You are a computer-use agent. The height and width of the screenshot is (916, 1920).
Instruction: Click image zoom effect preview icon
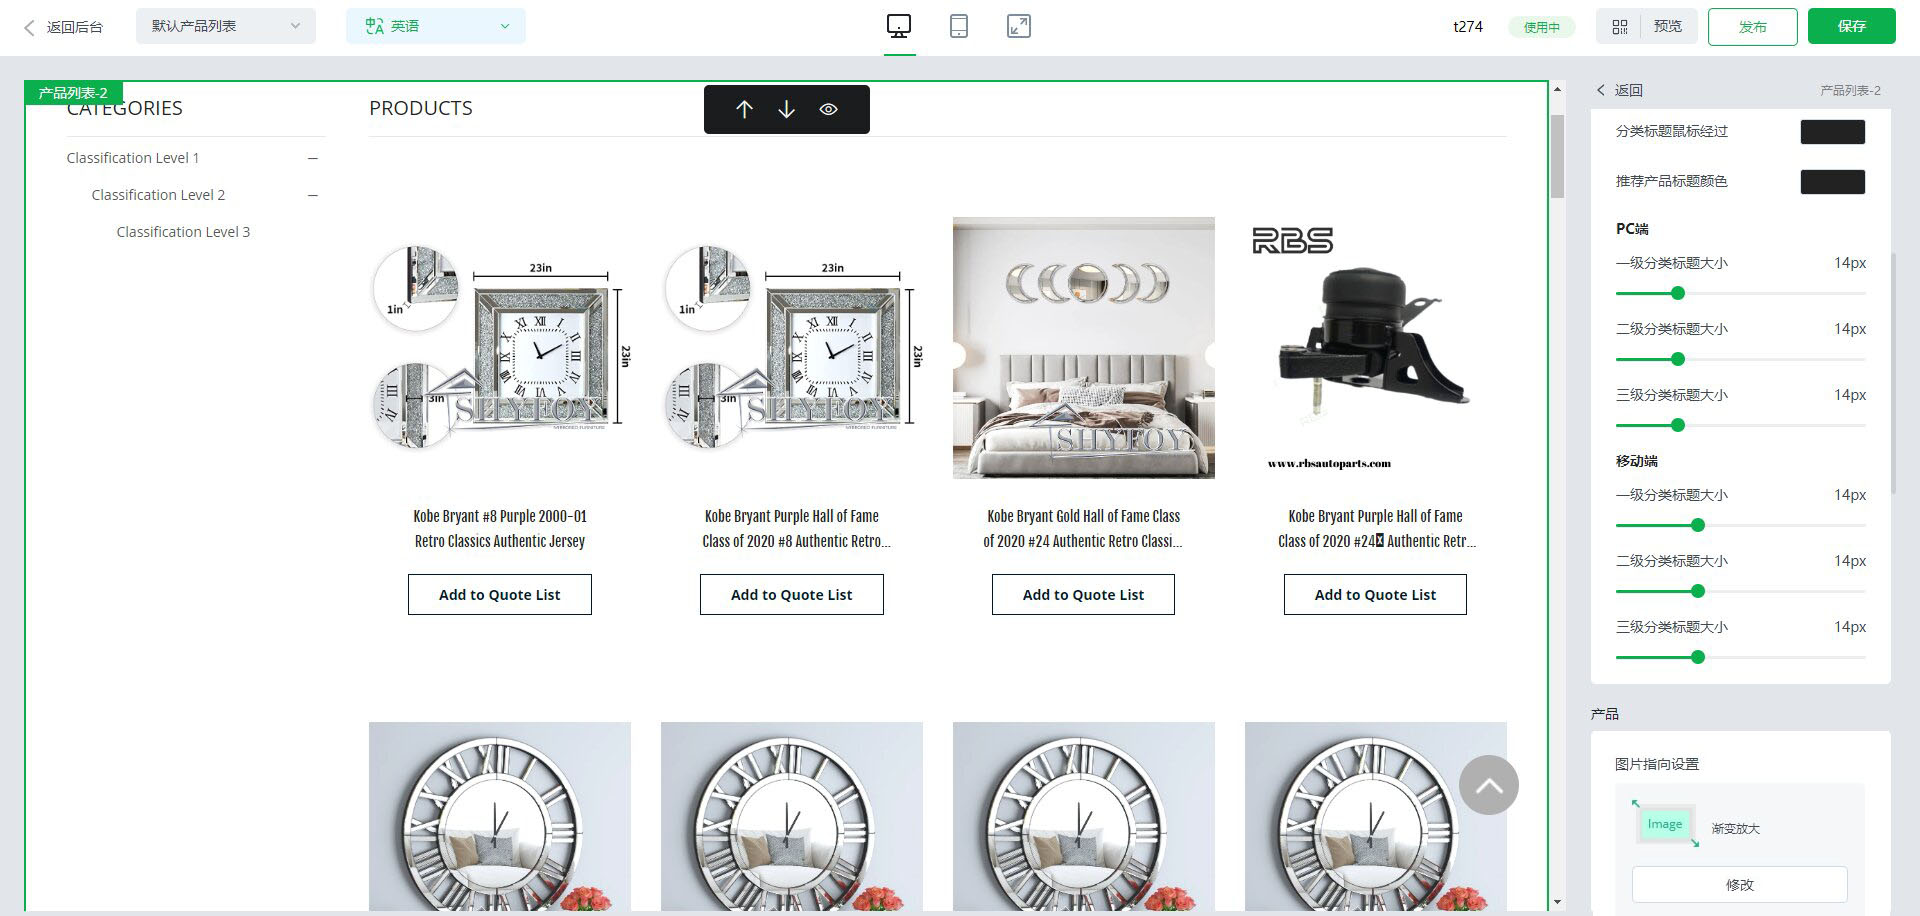pyautogui.click(x=1665, y=824)
